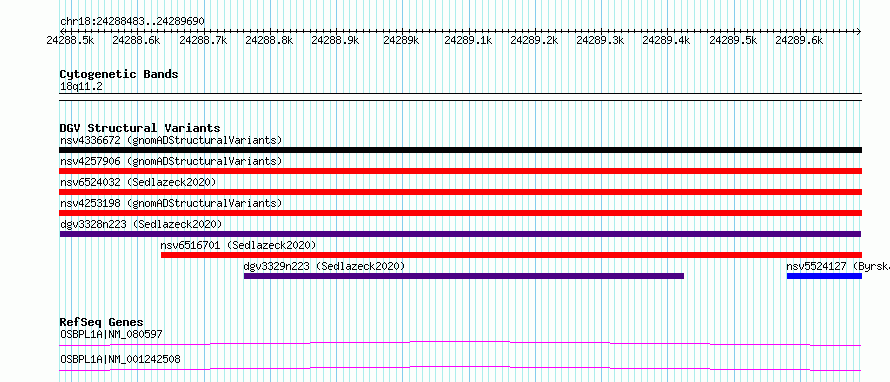Viewport: 890px width, 382px height.
Task: Click the 24288.8k ruler position
Action: coord(270,40)
